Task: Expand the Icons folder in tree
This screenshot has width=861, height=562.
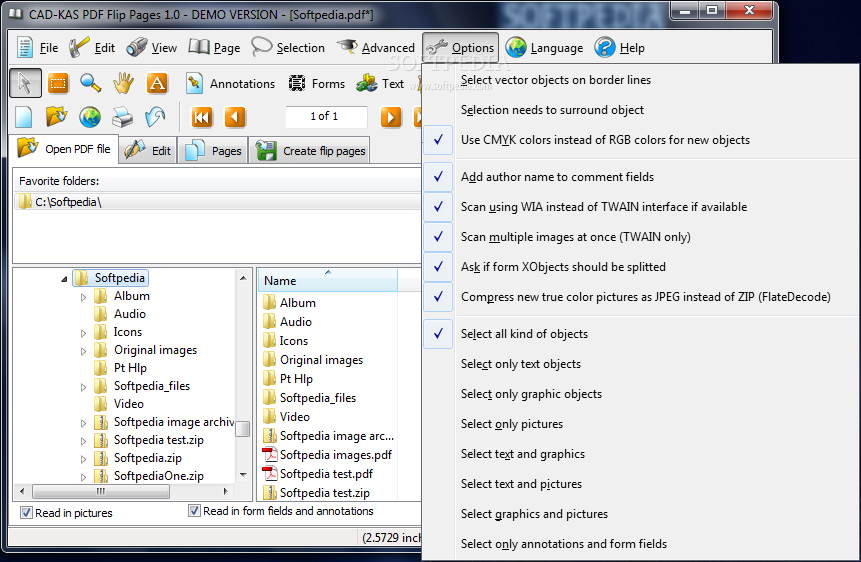Action: pos(83,333)
